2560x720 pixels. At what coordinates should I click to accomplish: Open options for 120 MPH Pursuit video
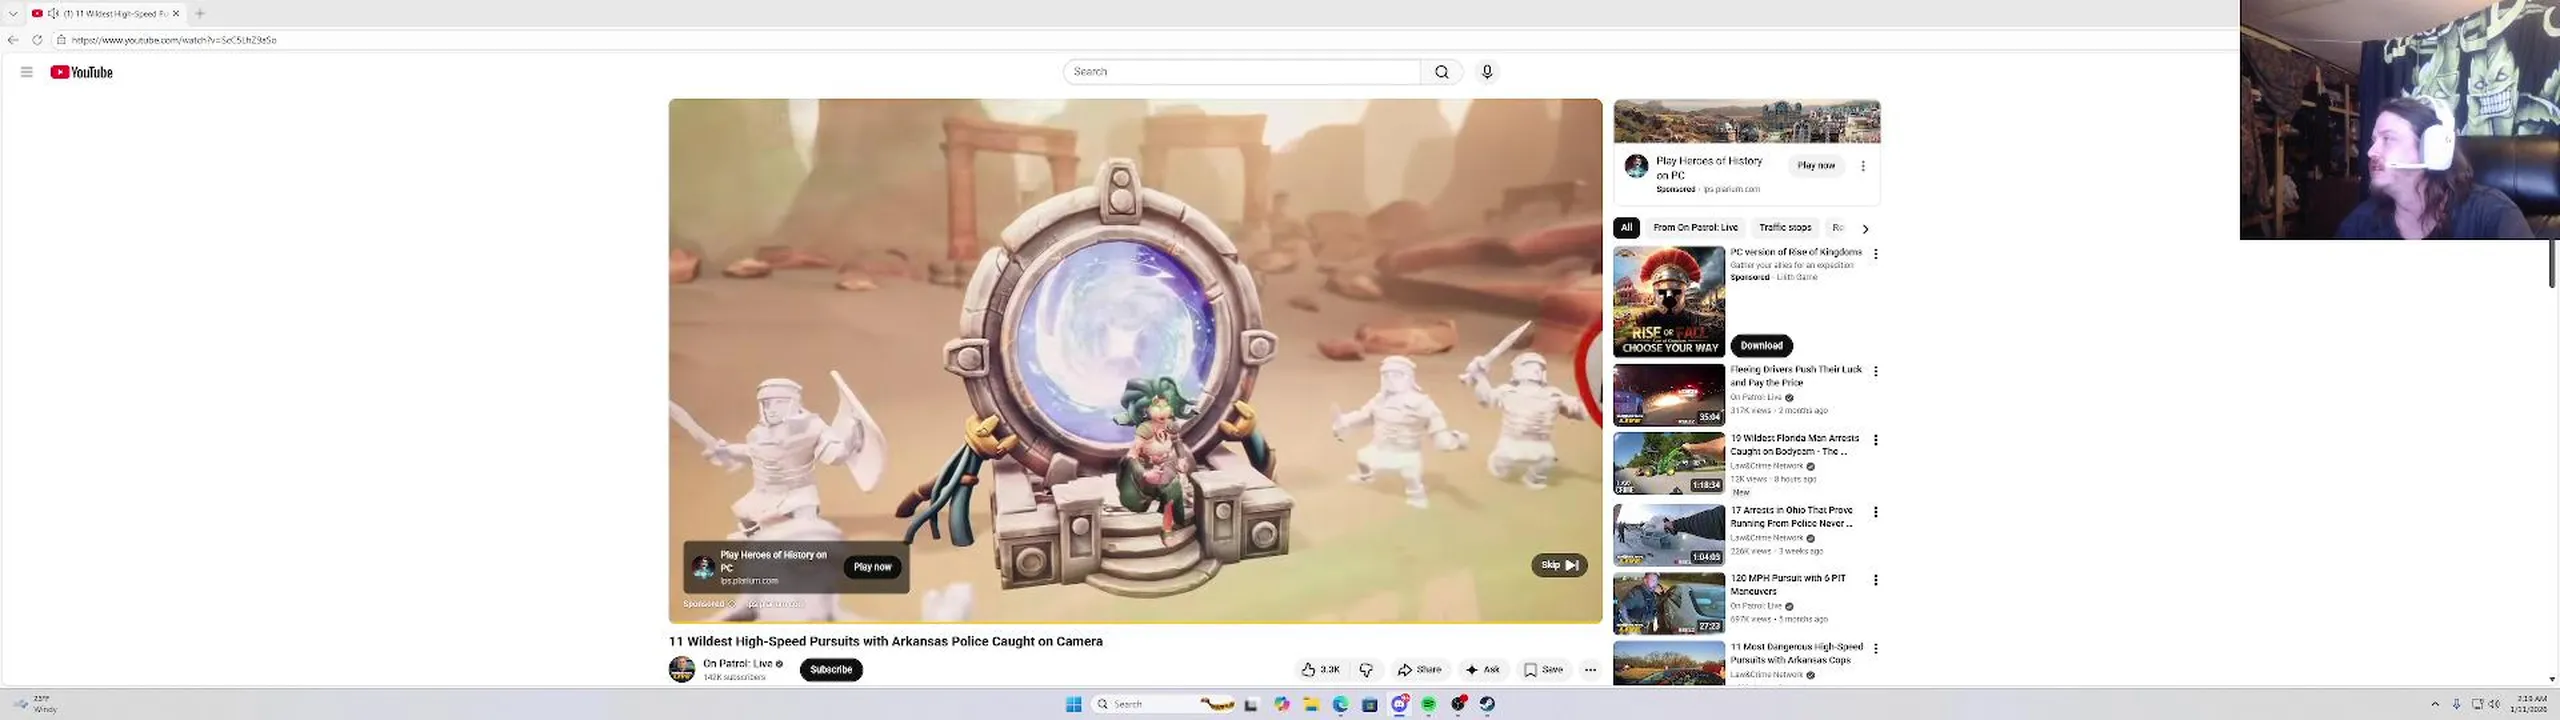(x=1876, y=580)
